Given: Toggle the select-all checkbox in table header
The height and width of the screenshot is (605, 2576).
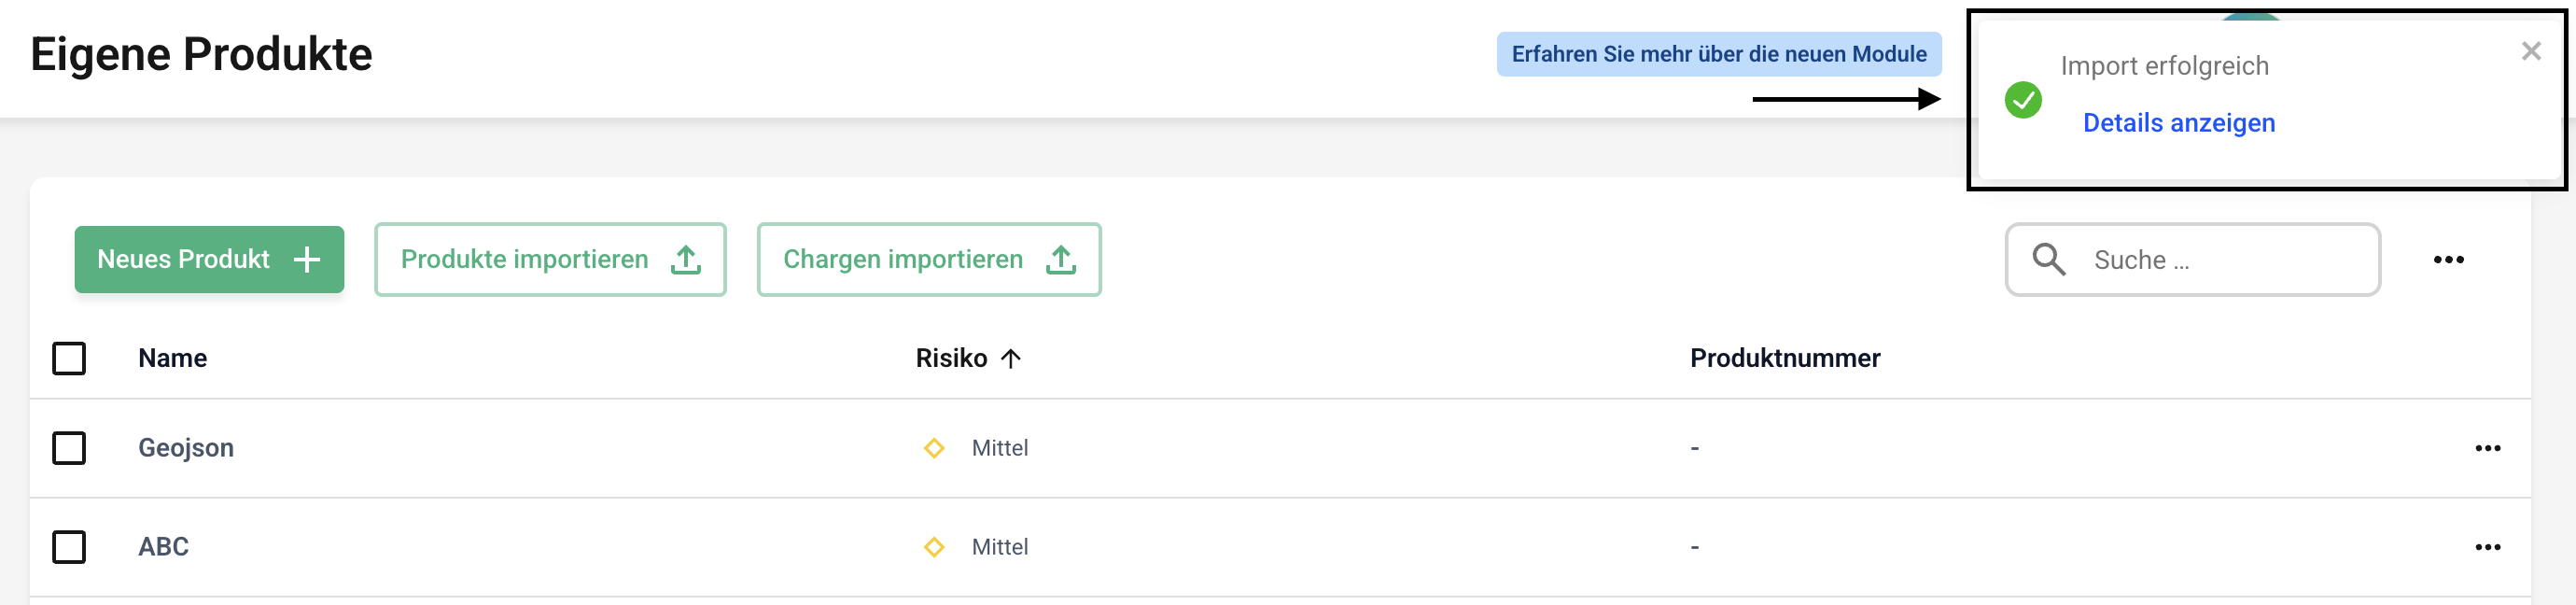Looking at the screenshot, I should click(x=69, y=358).
